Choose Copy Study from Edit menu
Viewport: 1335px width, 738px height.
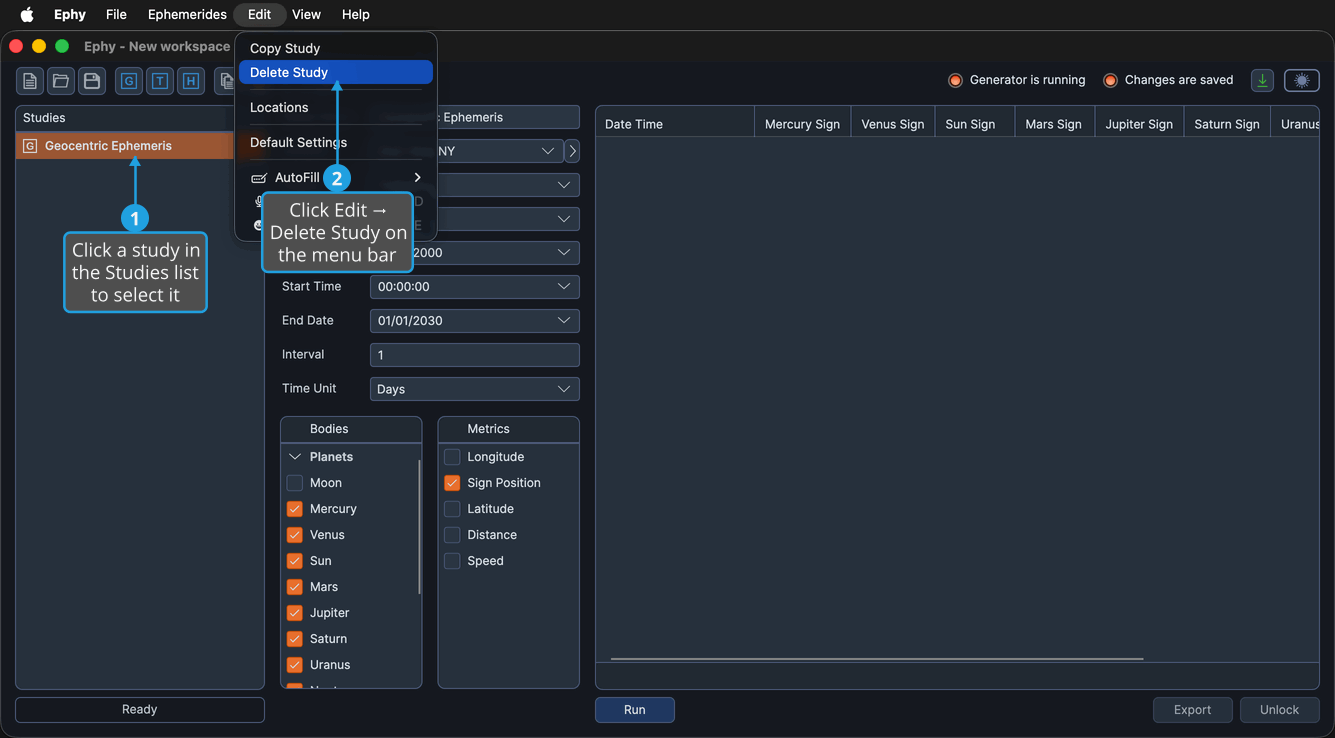tap(336, 48)
